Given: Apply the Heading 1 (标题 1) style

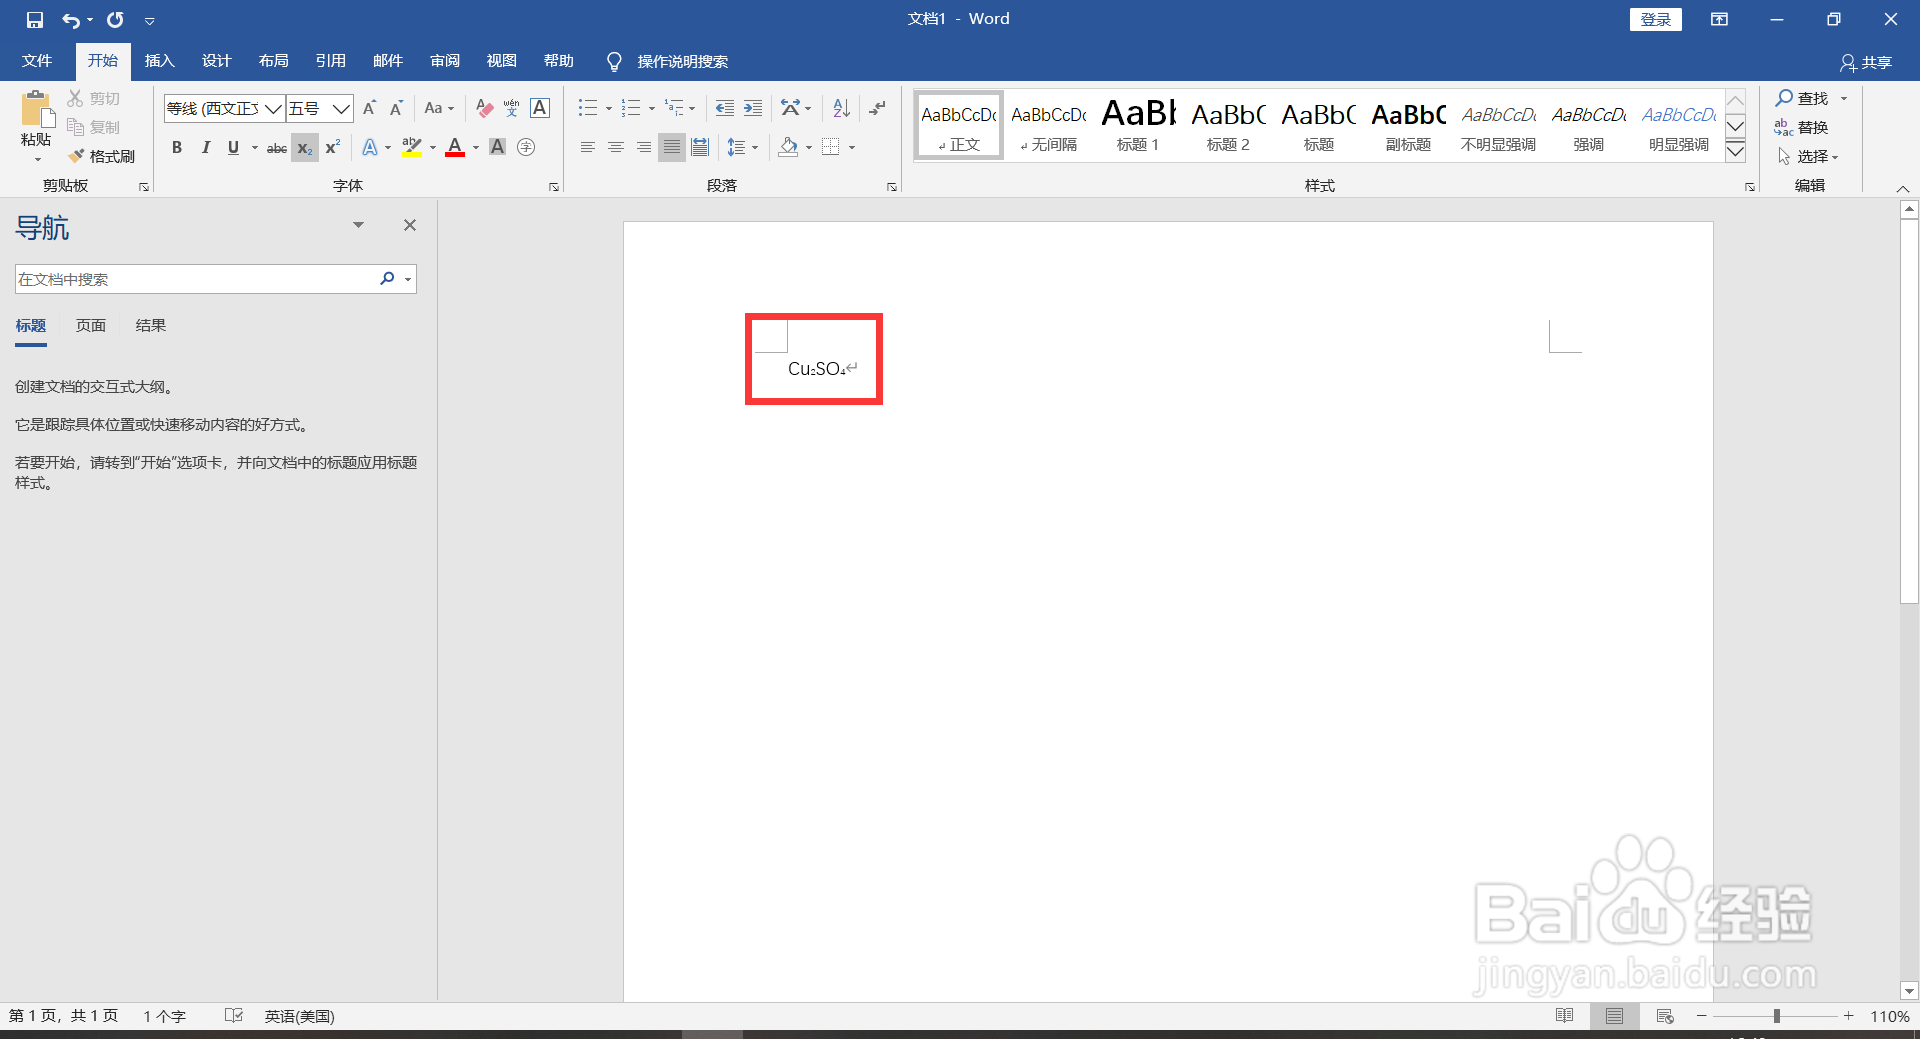Looking at the screenshot, I should (1138, 125).
